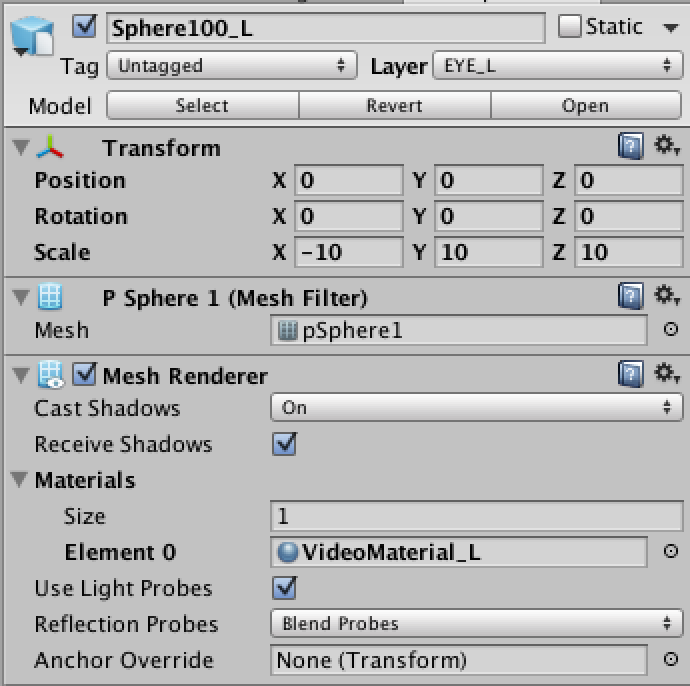Click the None (Transform) Anchor Override field
The width and height of the screenshot is (690, 686).
click(459, 660)
